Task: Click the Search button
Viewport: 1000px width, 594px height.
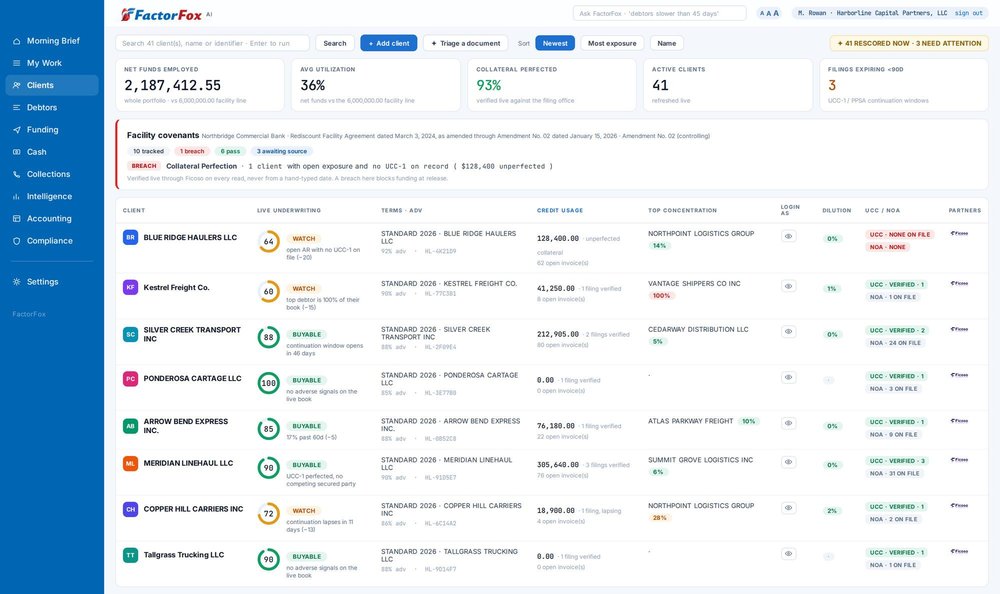Action: pyautogui.click(x=335, y=43)
